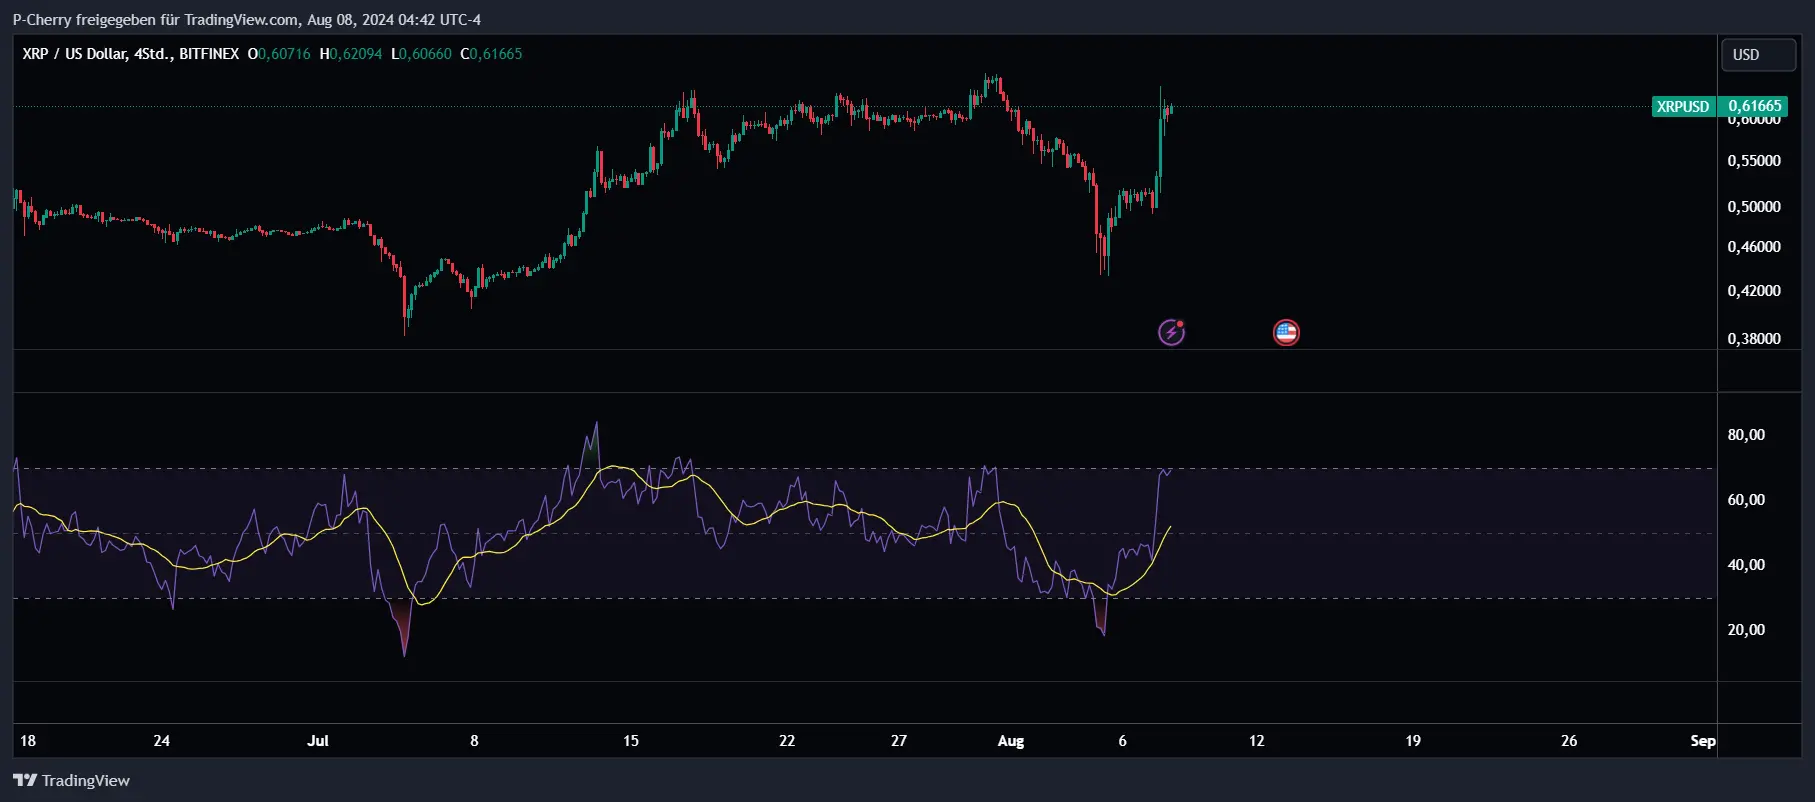Viewport: 1815px width, 802px height.
Task: Click the high value H0,62094
Action: point(351,54)
